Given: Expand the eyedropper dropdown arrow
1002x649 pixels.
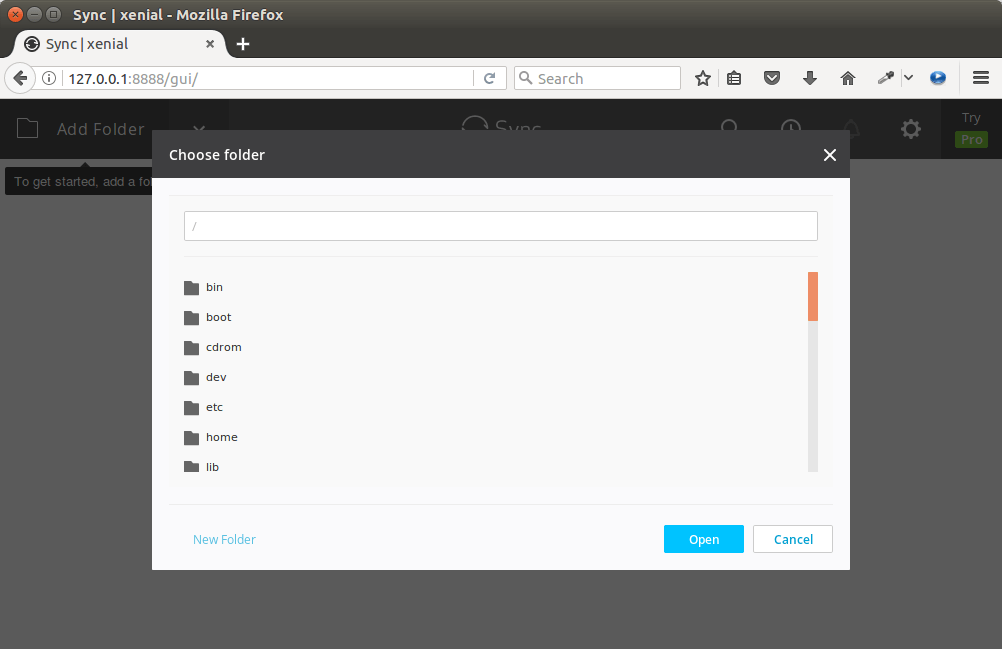Looking at the screenshot, I should (x=908, y=78).
